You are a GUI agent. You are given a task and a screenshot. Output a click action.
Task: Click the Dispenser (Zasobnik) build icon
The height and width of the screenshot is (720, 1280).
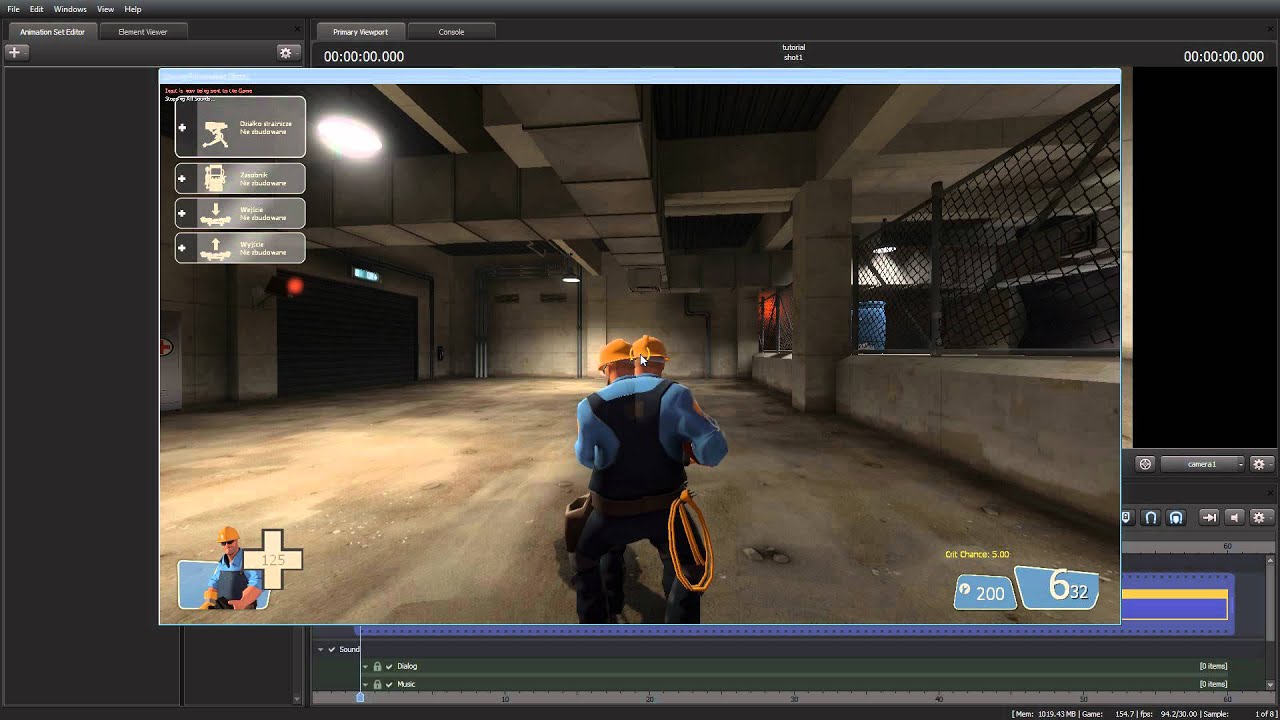(215, 179)
